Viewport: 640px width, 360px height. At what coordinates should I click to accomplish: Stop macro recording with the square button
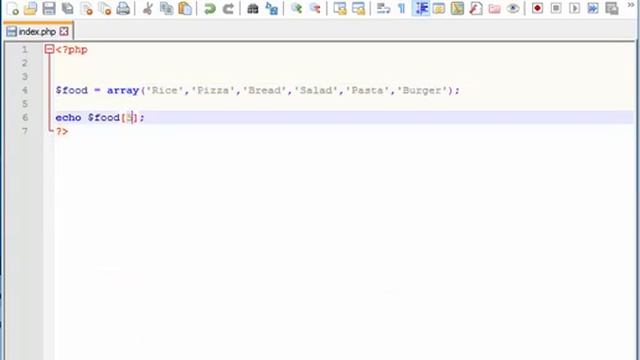tap(556, 8)
